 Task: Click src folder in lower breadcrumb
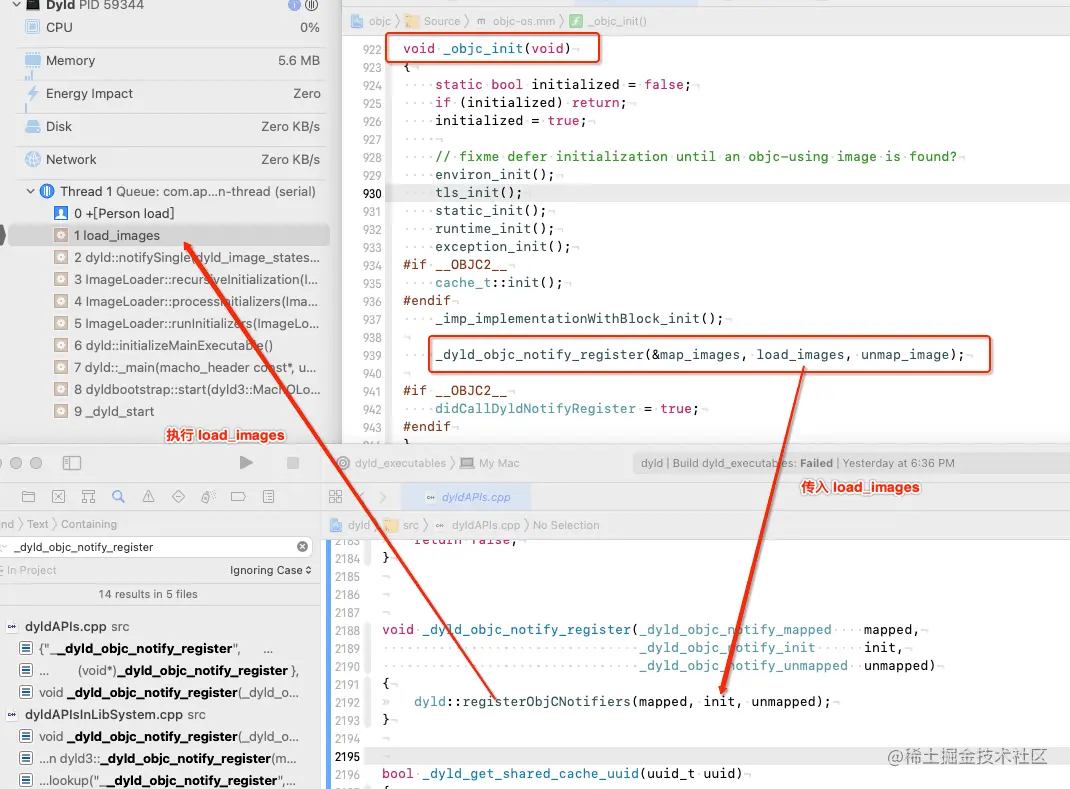pyautogui.click(x=402, y=525)
